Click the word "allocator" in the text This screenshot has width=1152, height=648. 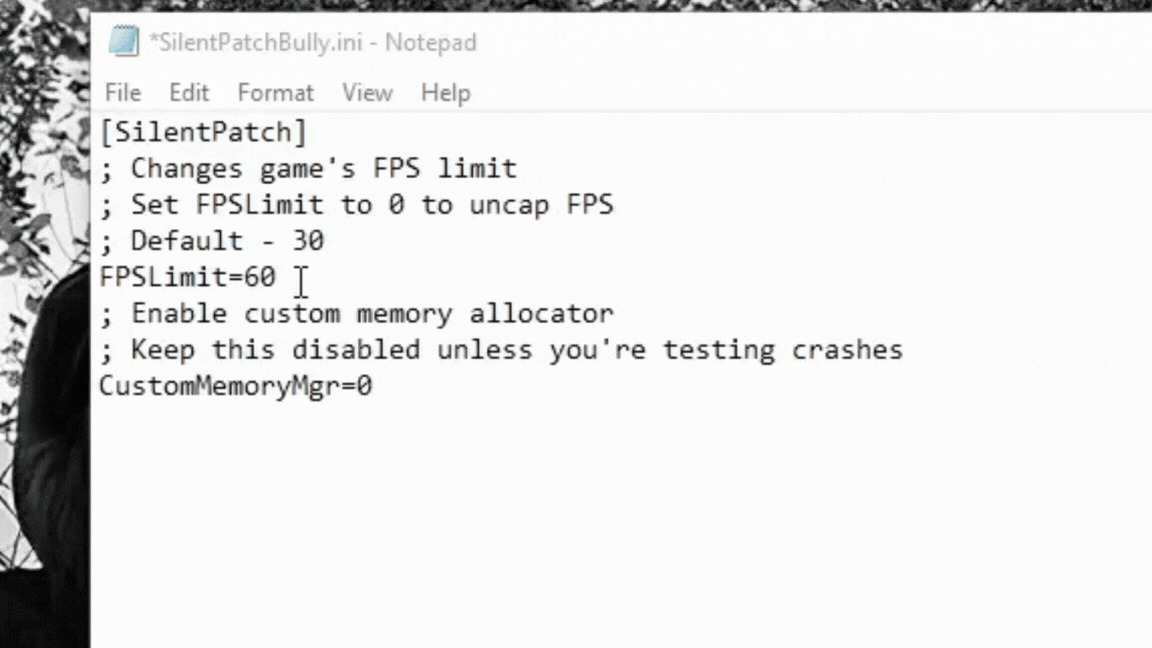click(541, 314)
